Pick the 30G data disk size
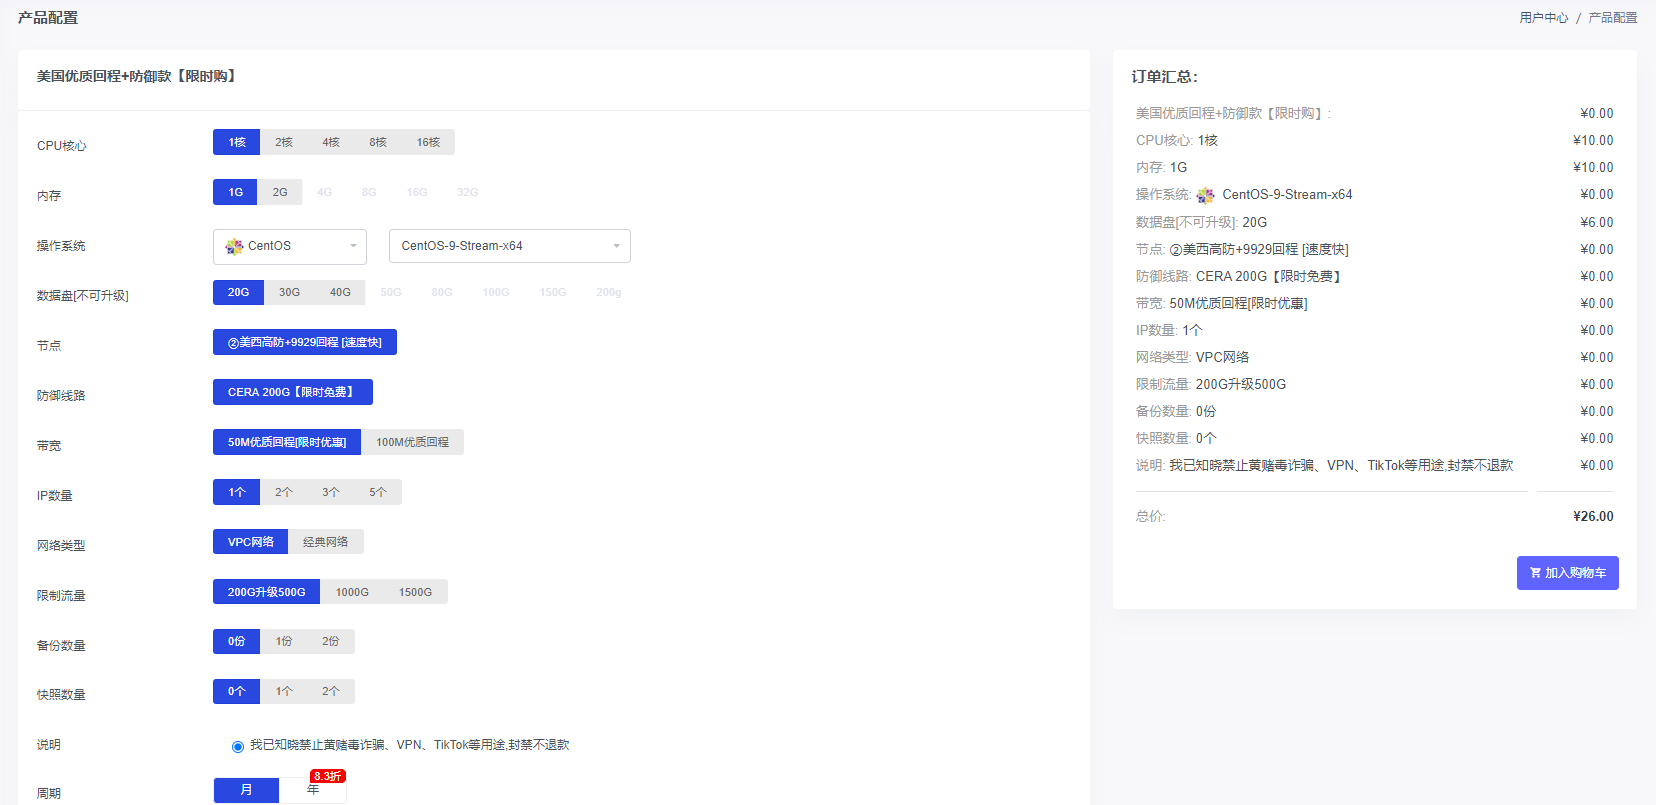 click(x=289, y=292)
